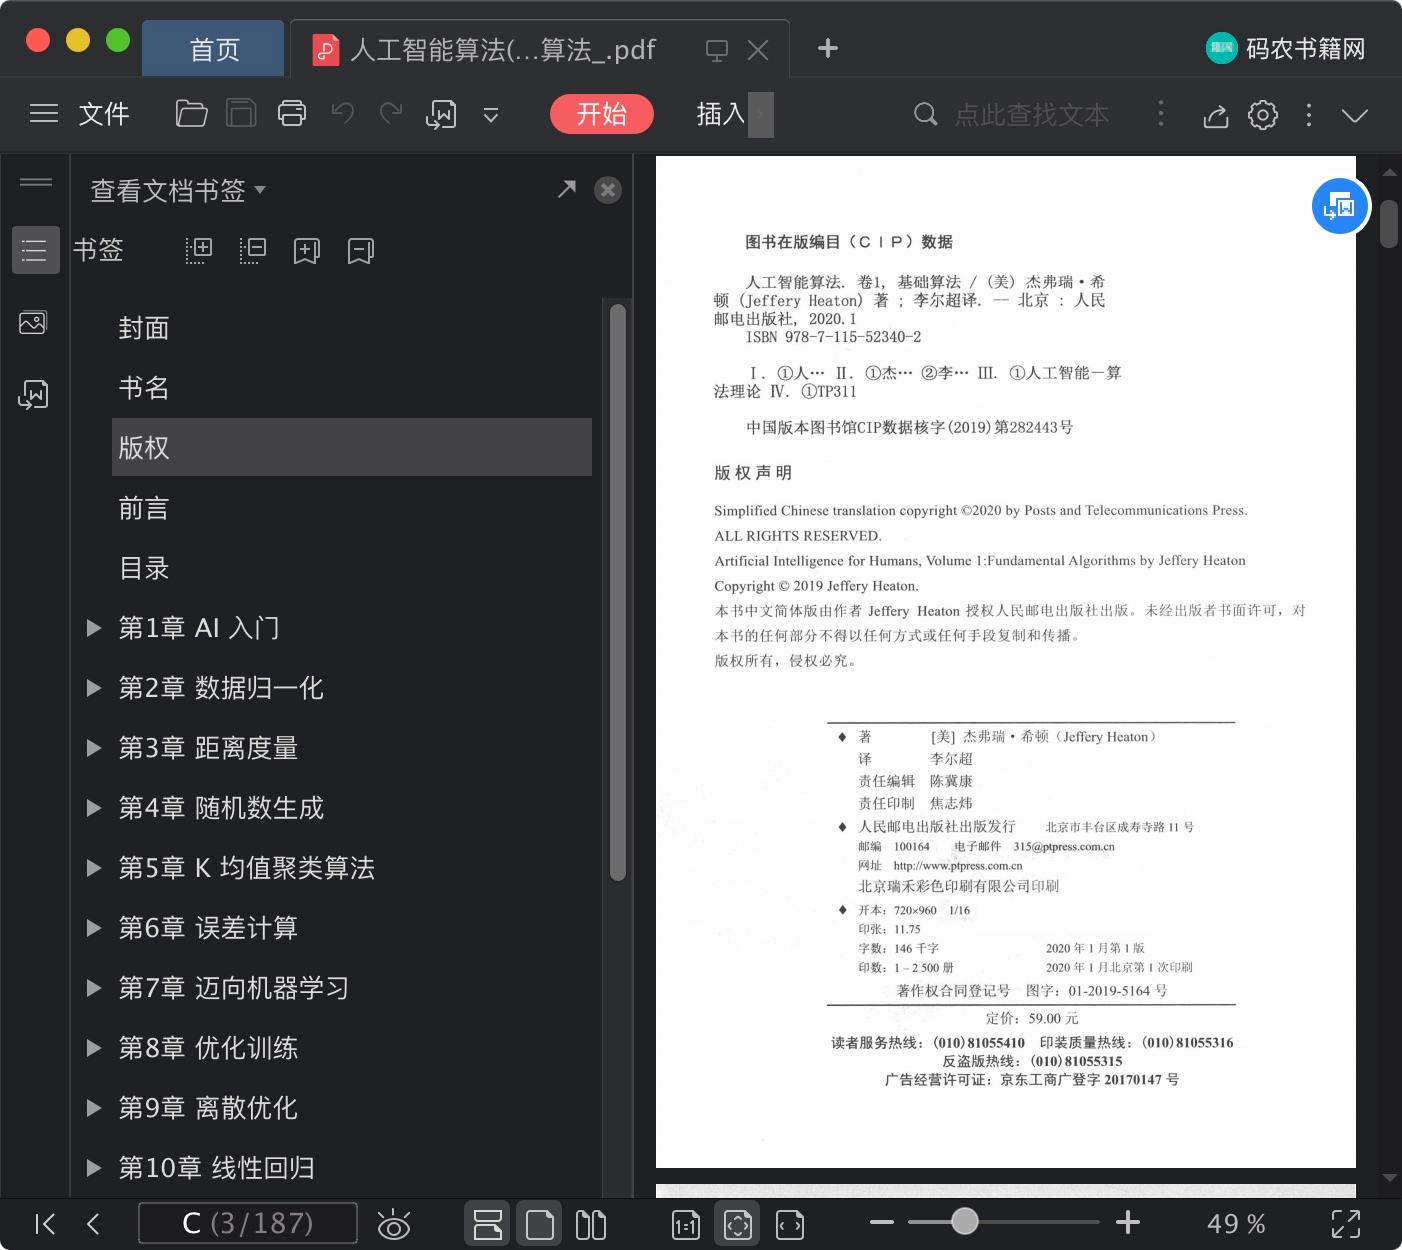
Task: Enable continuous scrolling view
Action: (x=488, y=1224)
